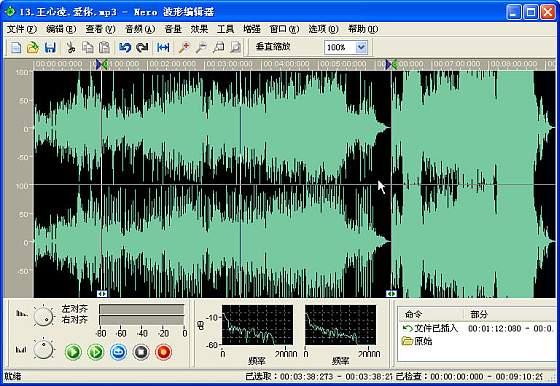Stop playback with the black stop button
The height and width of the screenshot is (386, 560).
(x=141, y=352)
